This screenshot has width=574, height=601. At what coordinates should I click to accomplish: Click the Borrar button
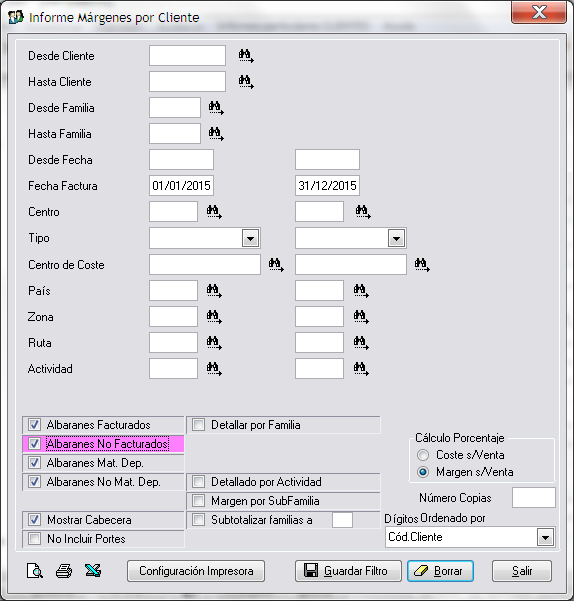[440, 571]
